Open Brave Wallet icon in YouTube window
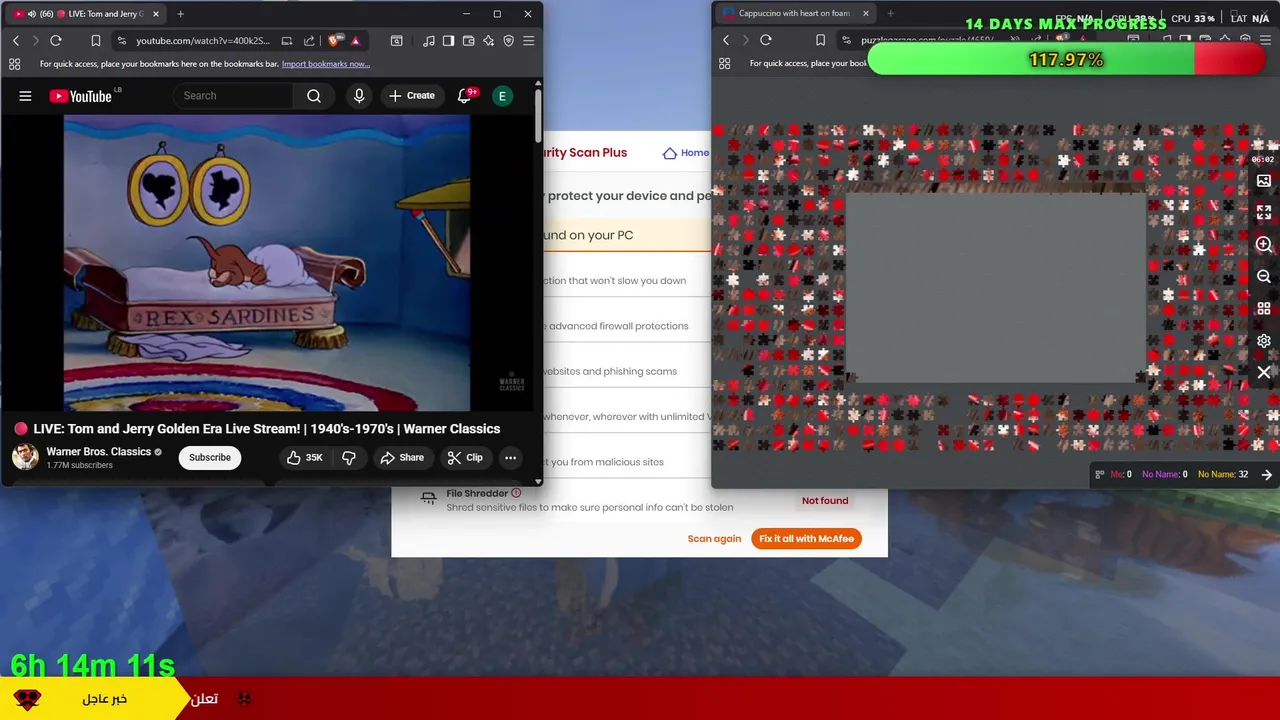This screenshot has width=1280, height=720. point(469,41)
